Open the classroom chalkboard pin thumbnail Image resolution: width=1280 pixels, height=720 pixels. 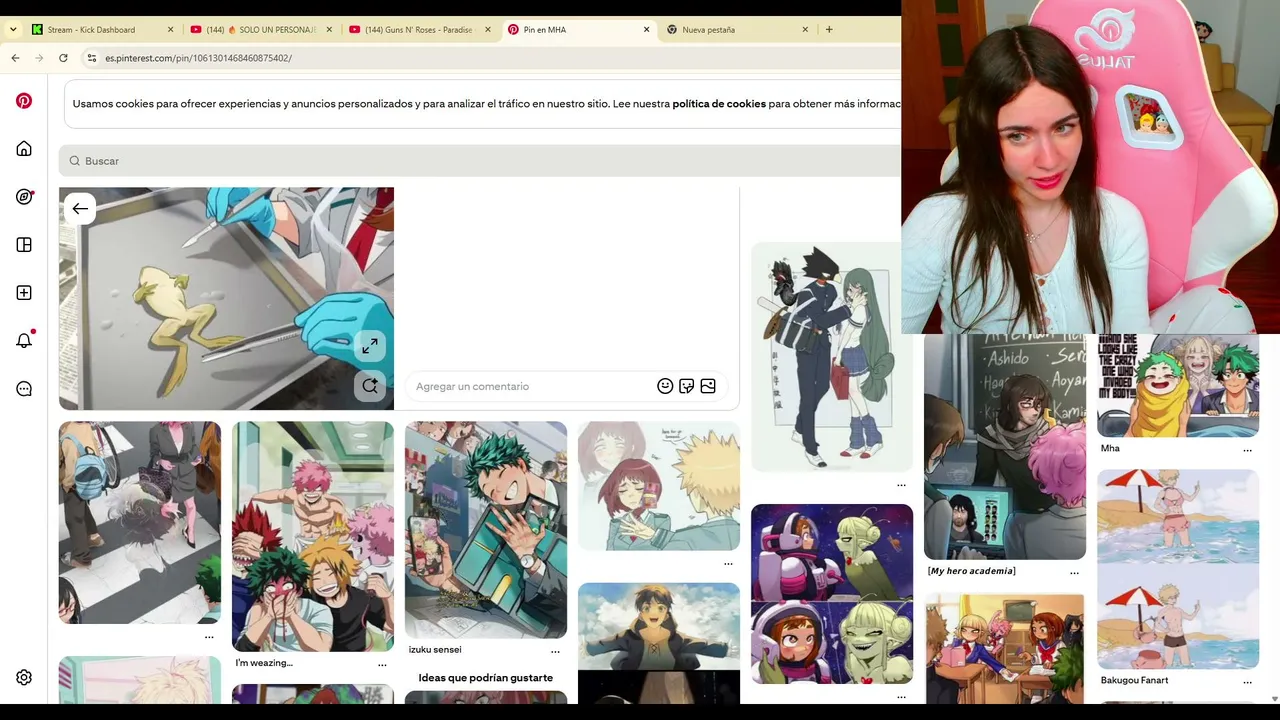point(1005,447)
